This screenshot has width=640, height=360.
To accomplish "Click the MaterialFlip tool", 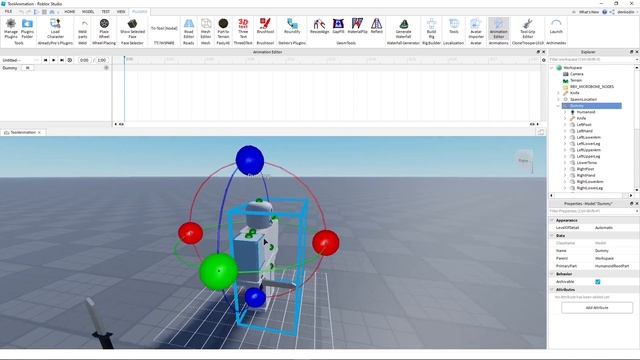I will pos(357,26).
